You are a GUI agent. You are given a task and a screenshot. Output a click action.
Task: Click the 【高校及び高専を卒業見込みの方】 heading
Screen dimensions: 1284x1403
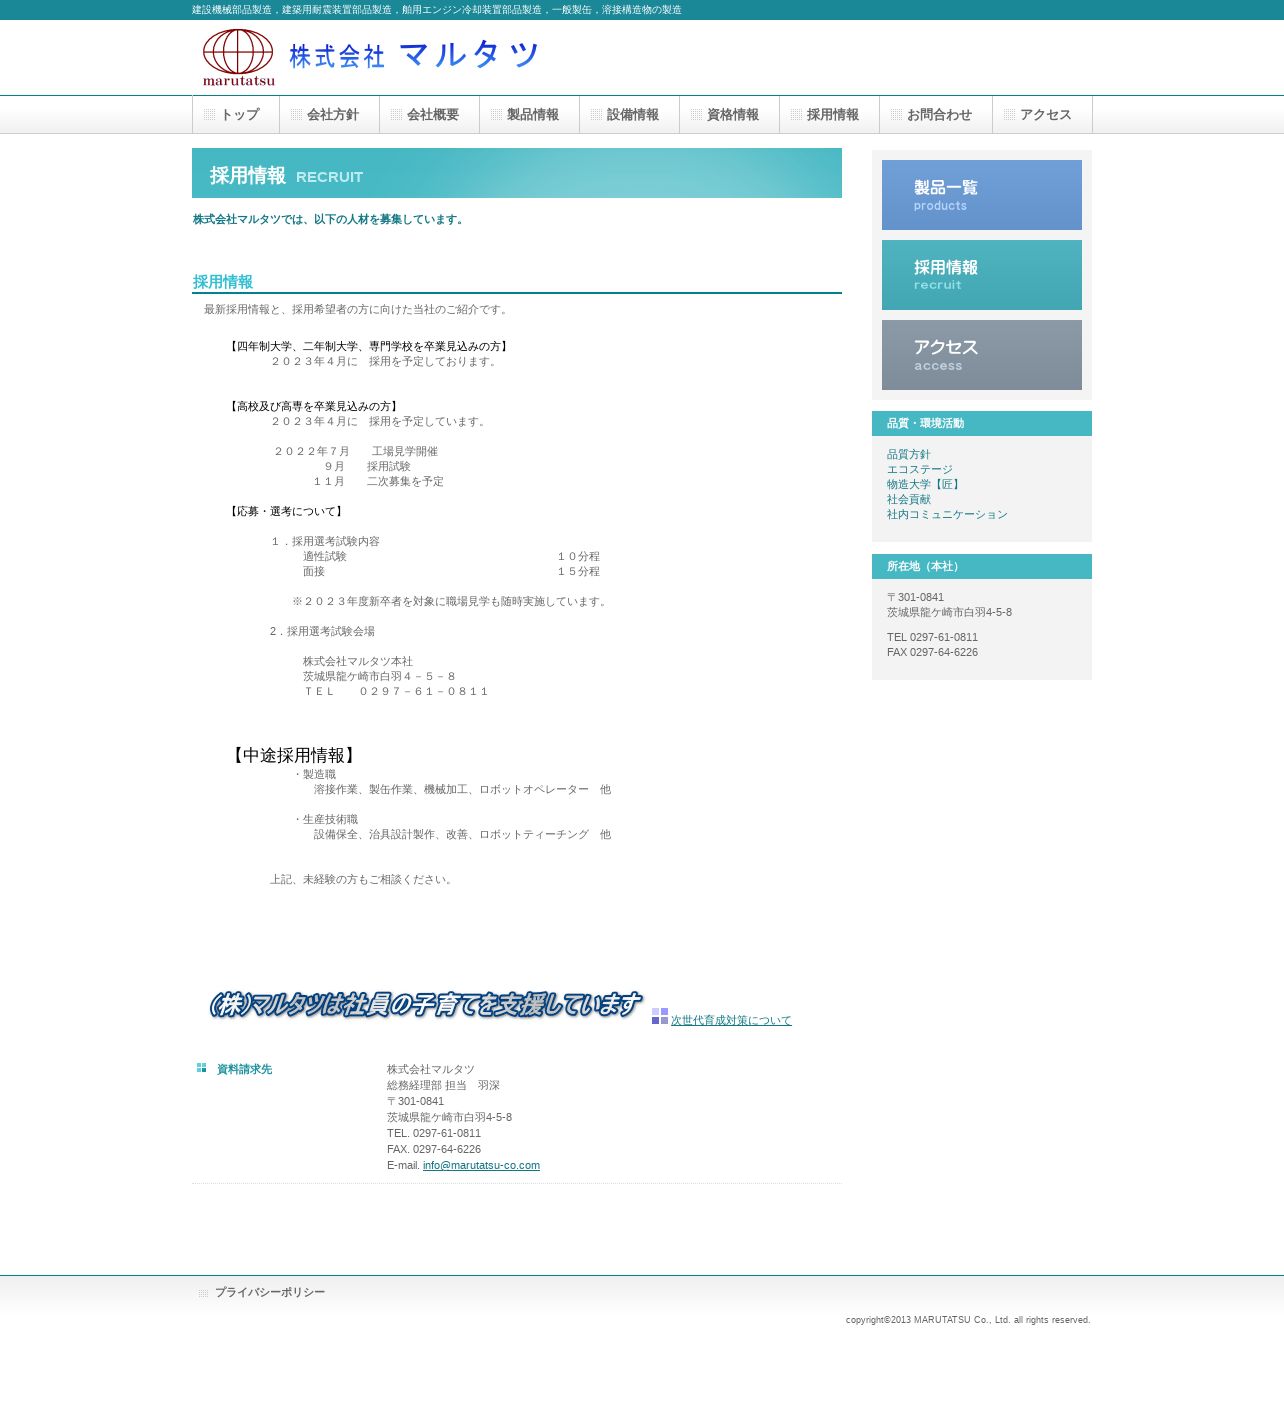click(315, 406)
